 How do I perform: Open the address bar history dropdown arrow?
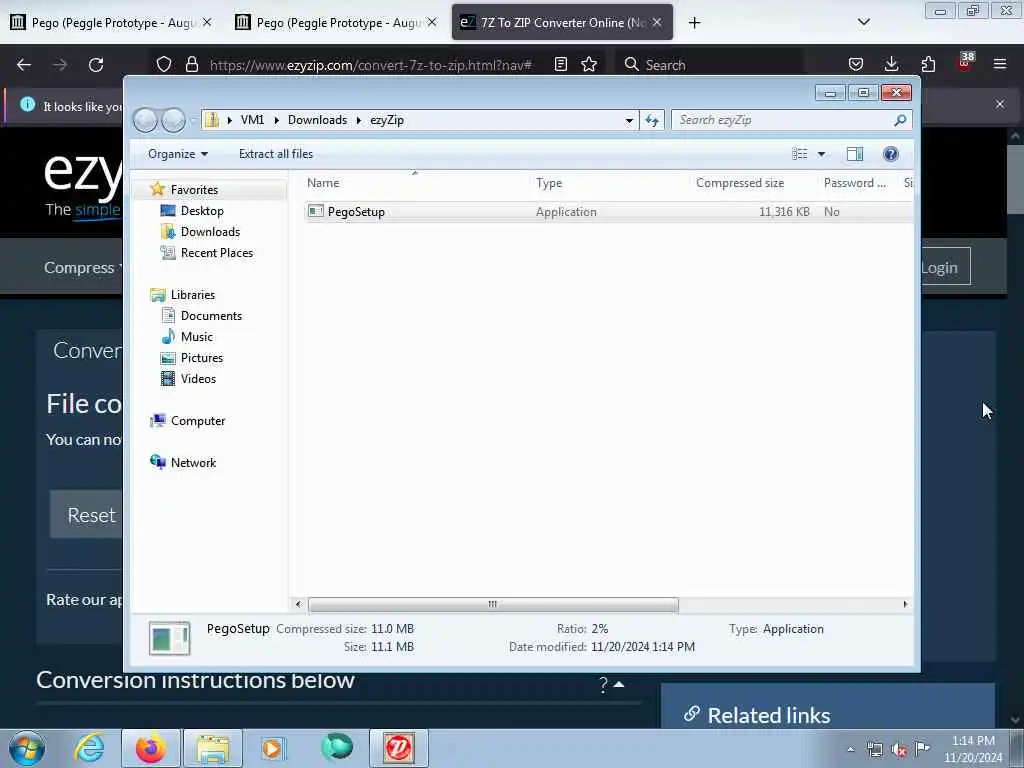click(629, 120)
